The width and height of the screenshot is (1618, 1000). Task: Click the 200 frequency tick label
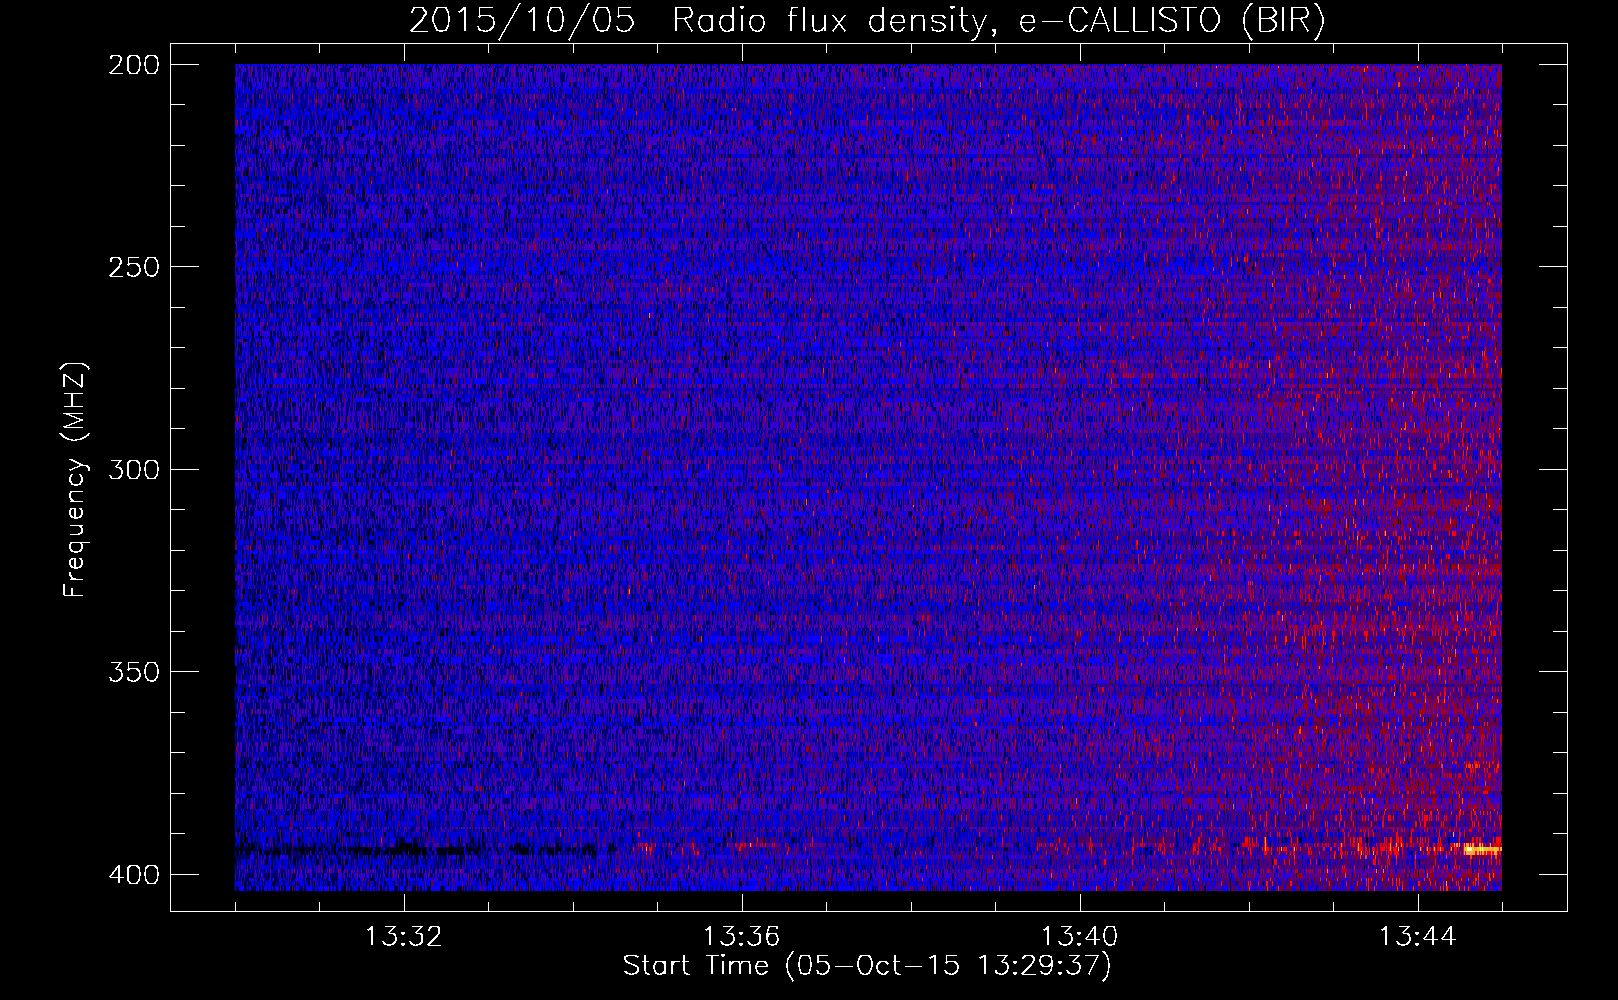click(x=133, y=65)
